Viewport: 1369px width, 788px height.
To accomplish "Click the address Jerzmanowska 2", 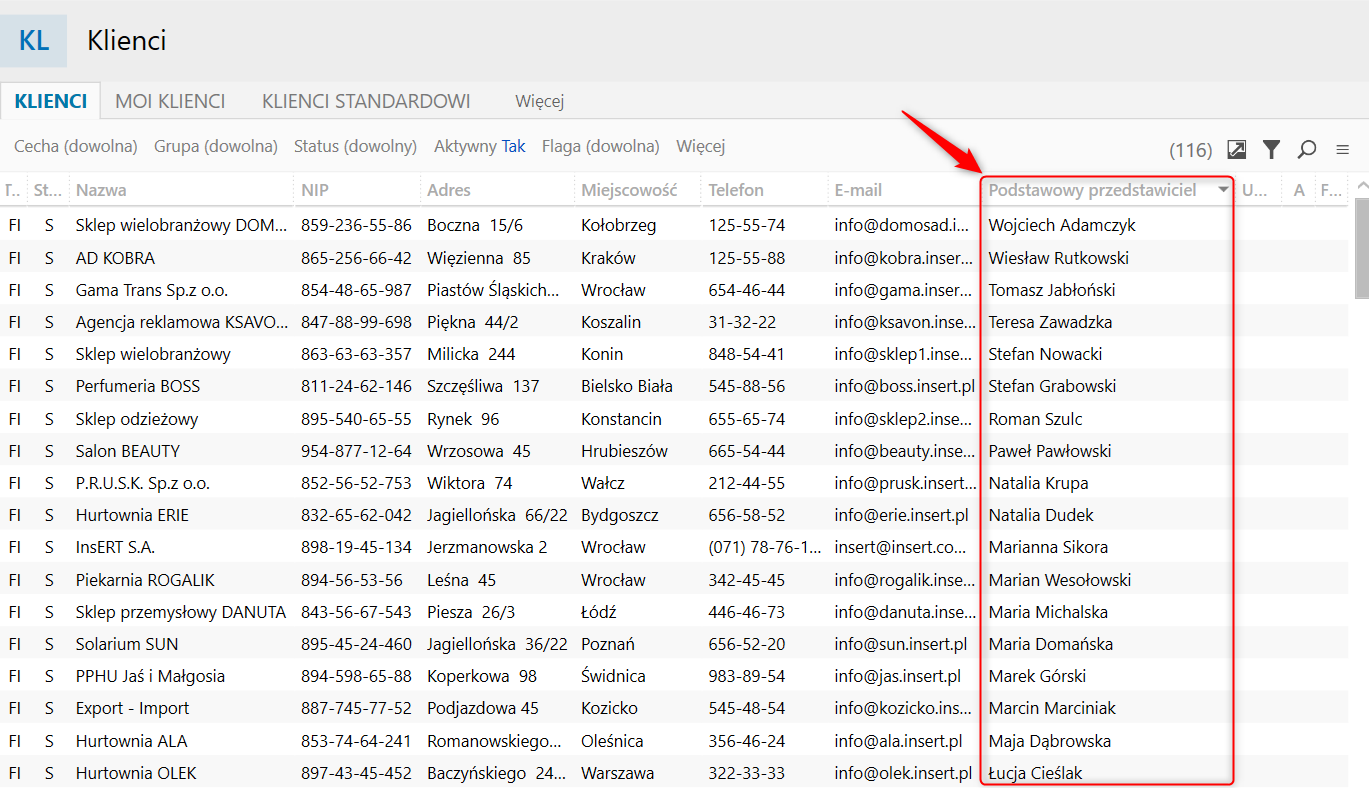I will click(x=487, y=547).
